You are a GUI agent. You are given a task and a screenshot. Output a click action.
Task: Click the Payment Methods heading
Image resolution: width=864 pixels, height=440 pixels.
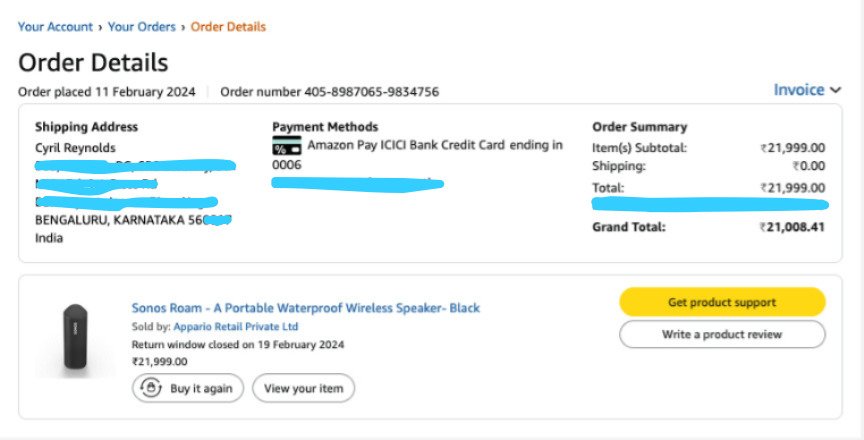pyautogui.click(x=325, y=127)
